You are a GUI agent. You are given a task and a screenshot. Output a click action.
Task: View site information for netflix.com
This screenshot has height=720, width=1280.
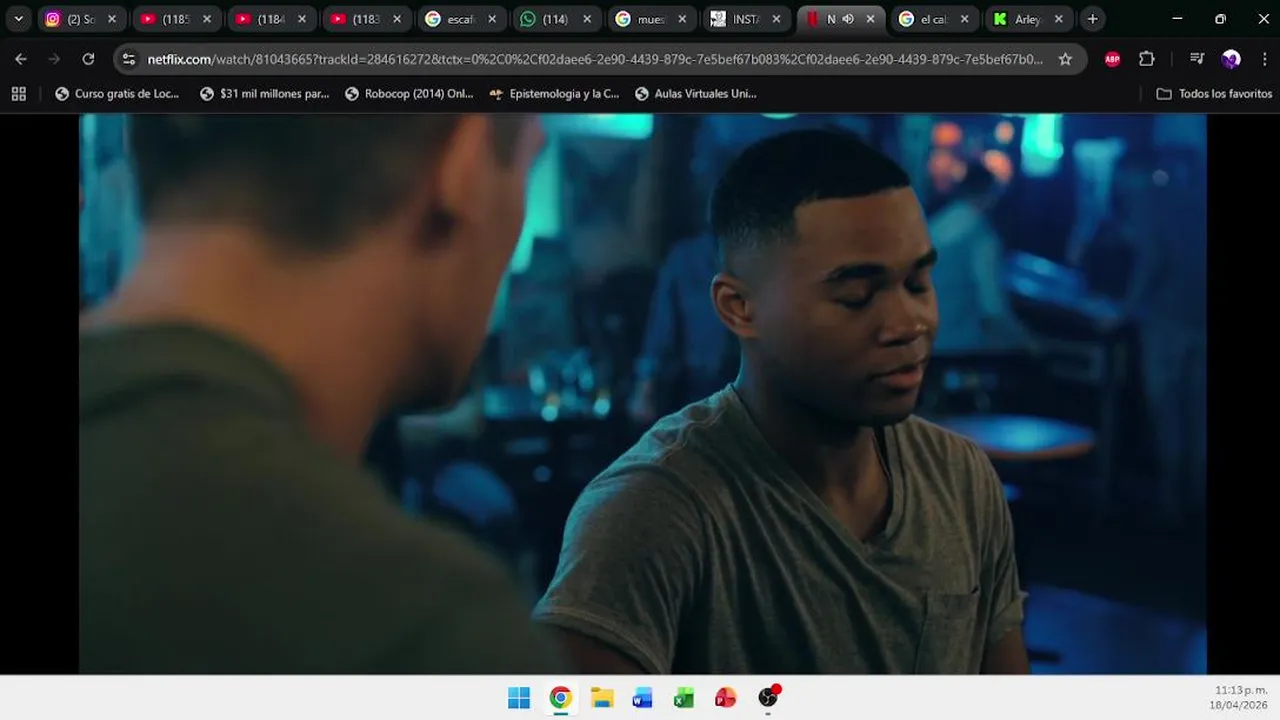click(x=128, y=59)
